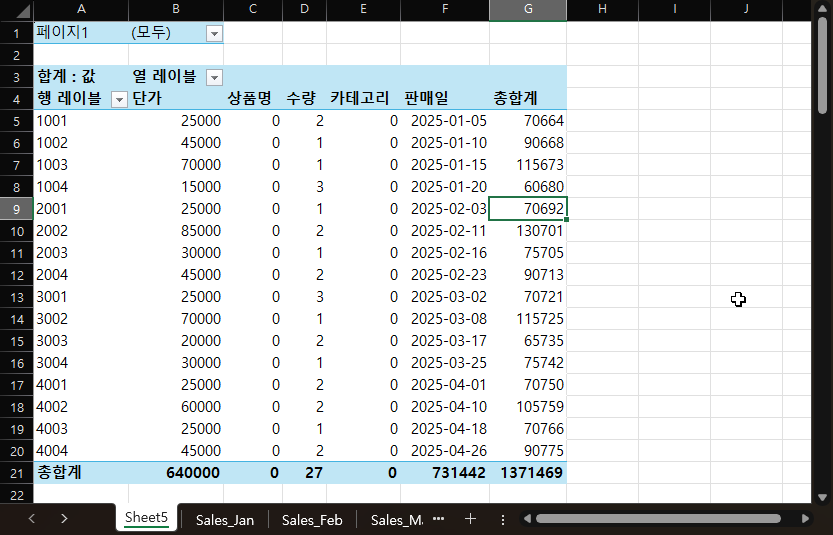Select the 상품명 column label cell

click(253, 99)
